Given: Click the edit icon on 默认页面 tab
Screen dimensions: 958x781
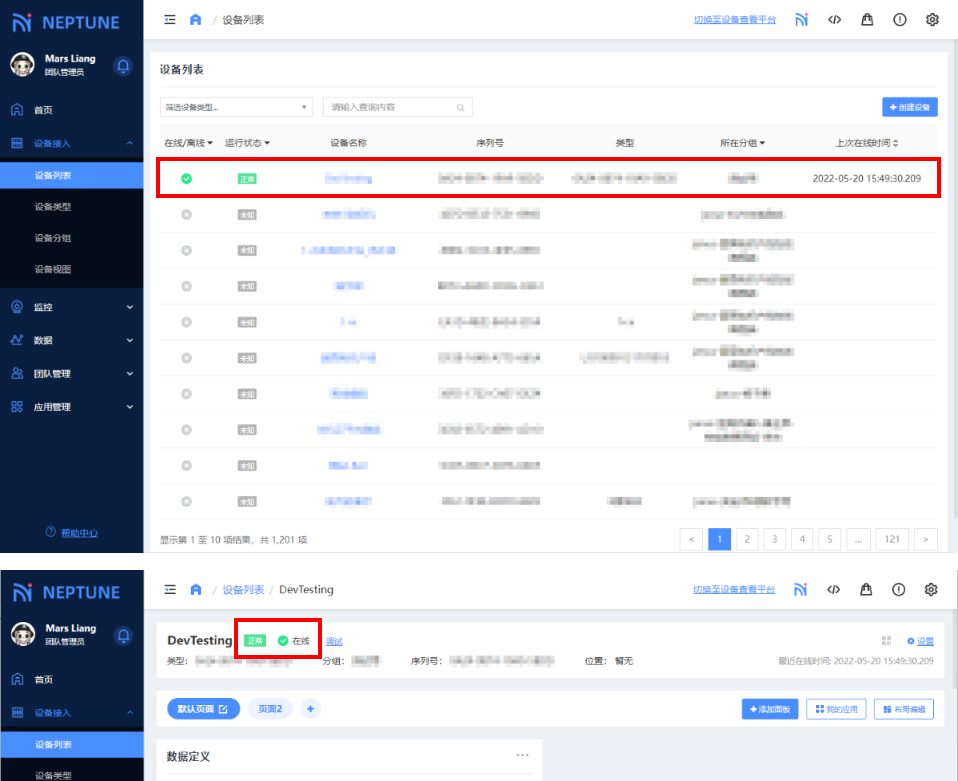Looking at the screenshot, I should [224, 709].
